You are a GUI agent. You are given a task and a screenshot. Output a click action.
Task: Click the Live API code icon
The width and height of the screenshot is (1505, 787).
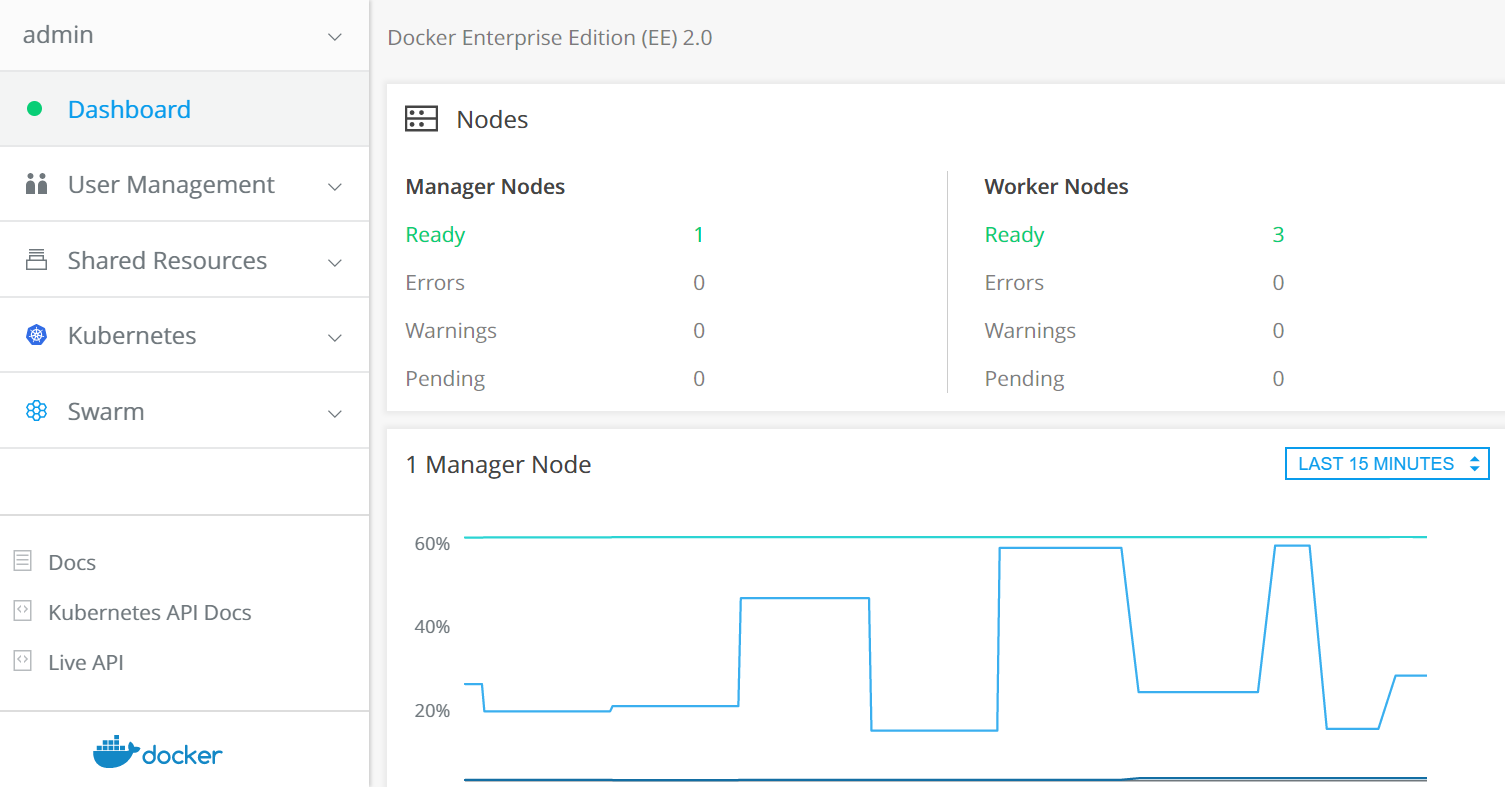22,661
